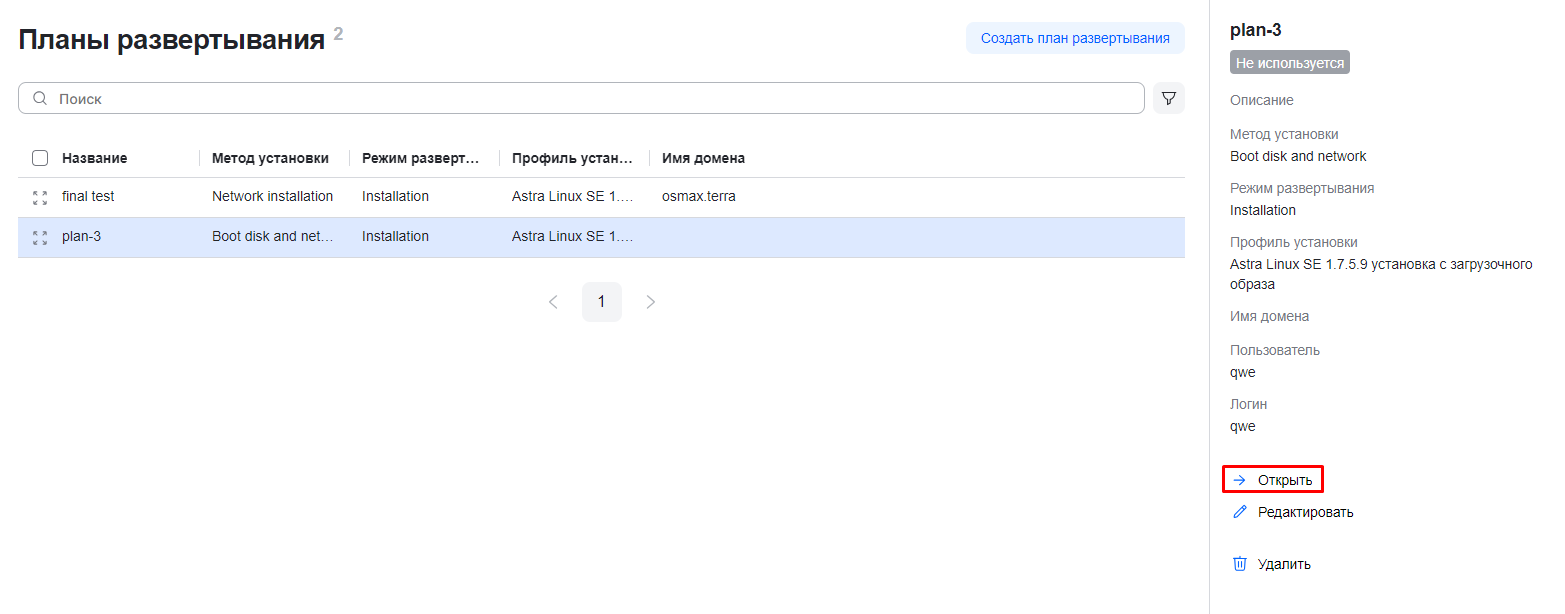The height and width of the screenshot is (614, 1565).
Task: Create a new deployment plan
Action: pos(1074,38)
